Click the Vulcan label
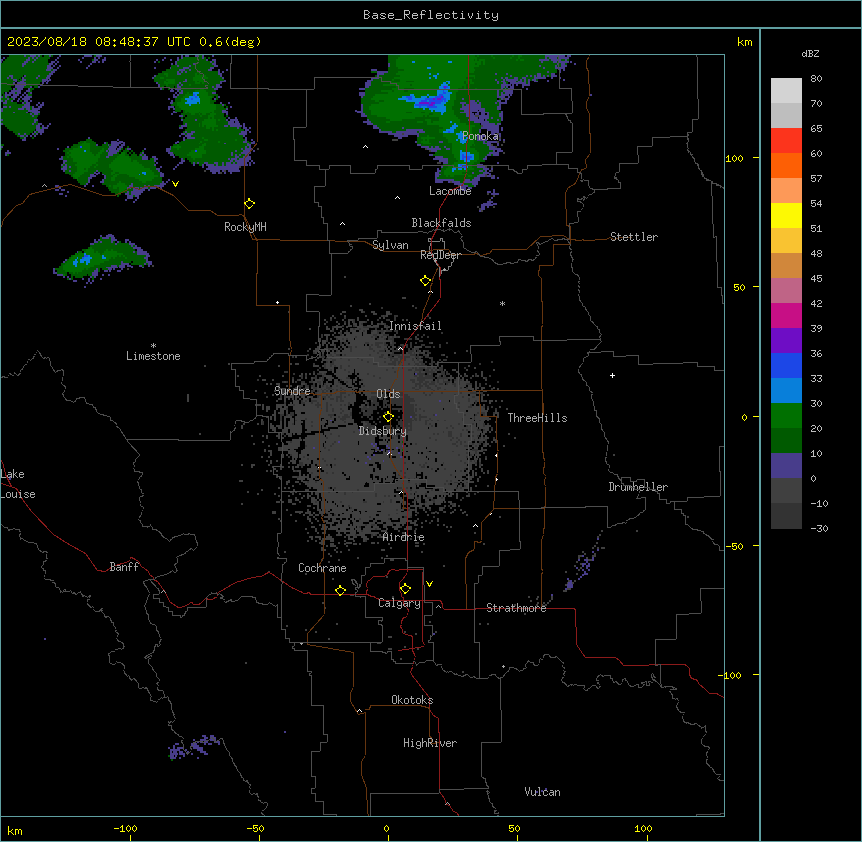 (x=543, y=792)
